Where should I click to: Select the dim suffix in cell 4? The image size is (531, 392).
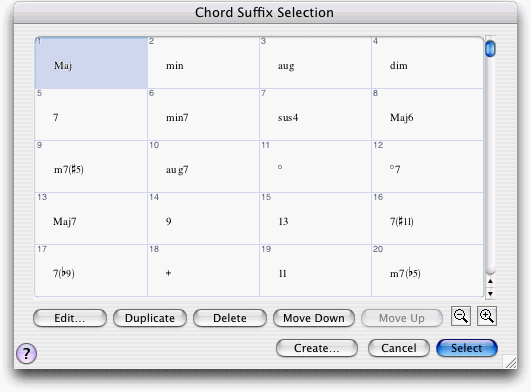click(427, 63)
